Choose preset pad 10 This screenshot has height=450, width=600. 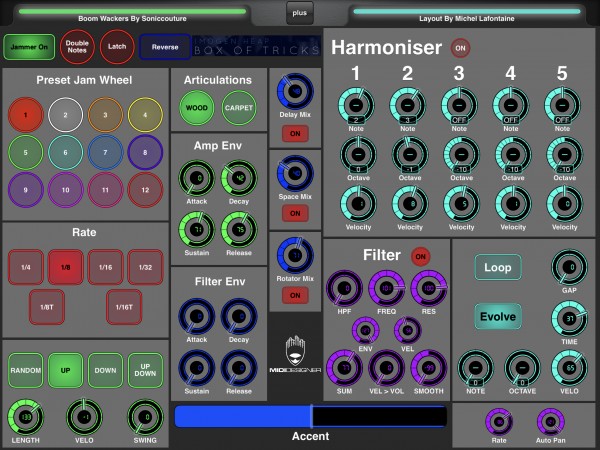65,190
